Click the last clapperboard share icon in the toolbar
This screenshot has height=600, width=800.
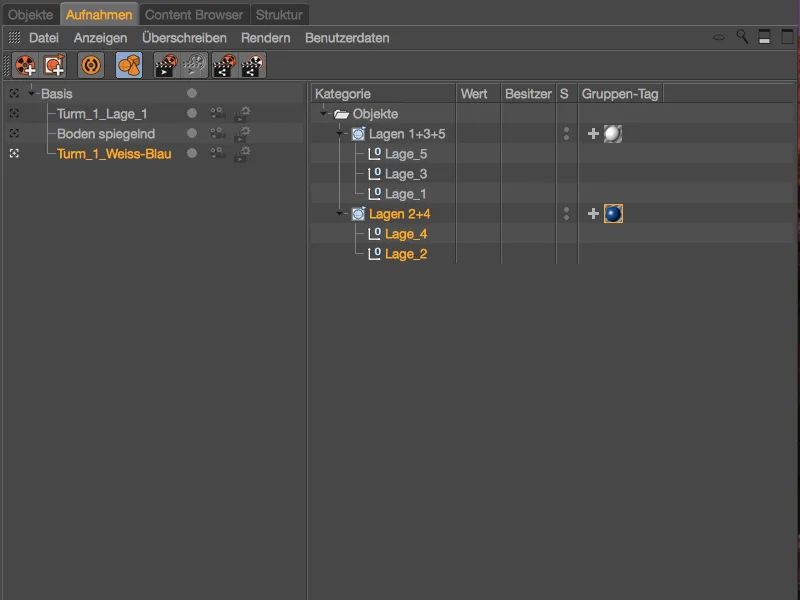tap(253, 65)
